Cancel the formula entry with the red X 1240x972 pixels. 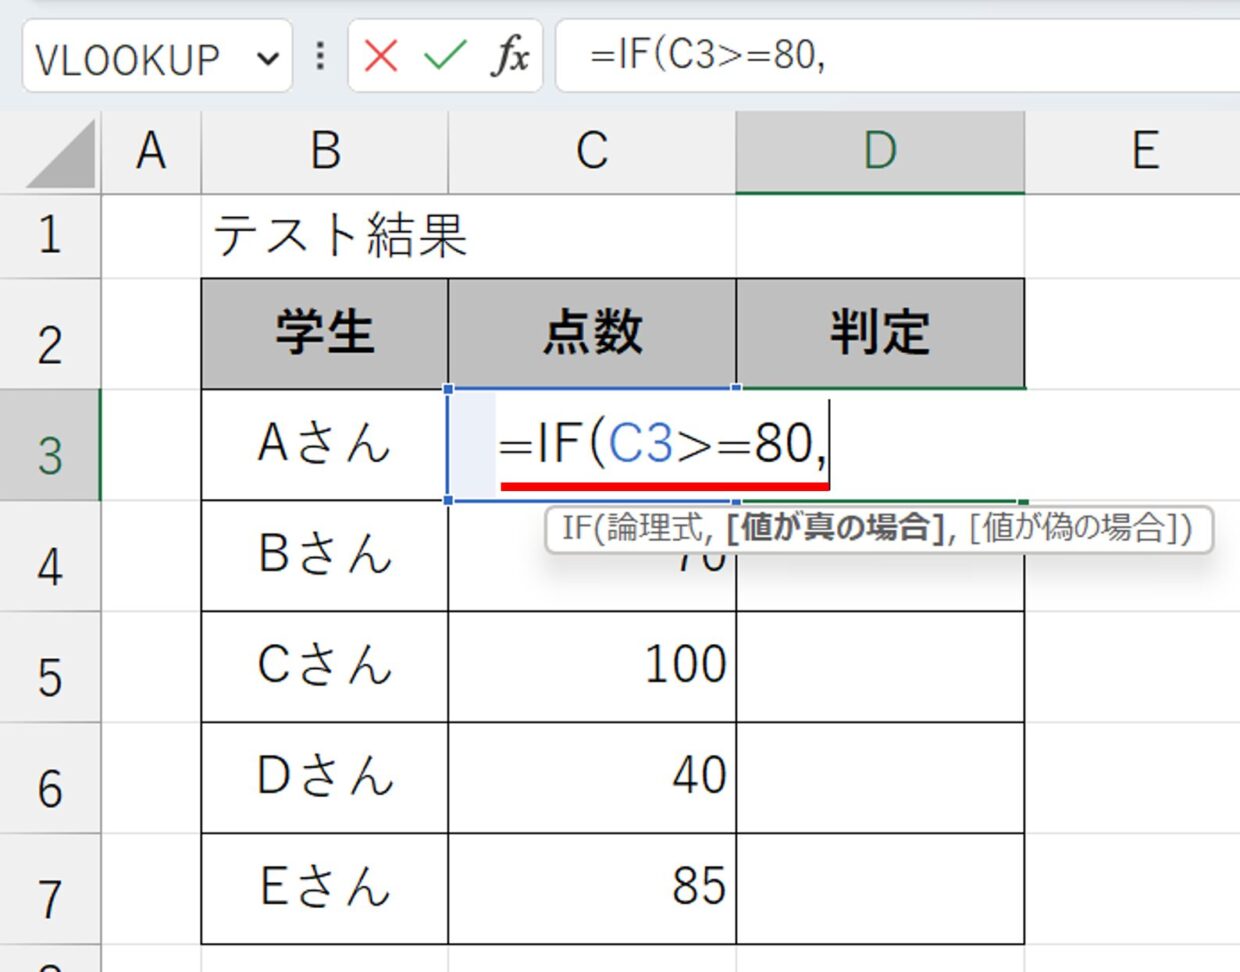coord(381,56)
